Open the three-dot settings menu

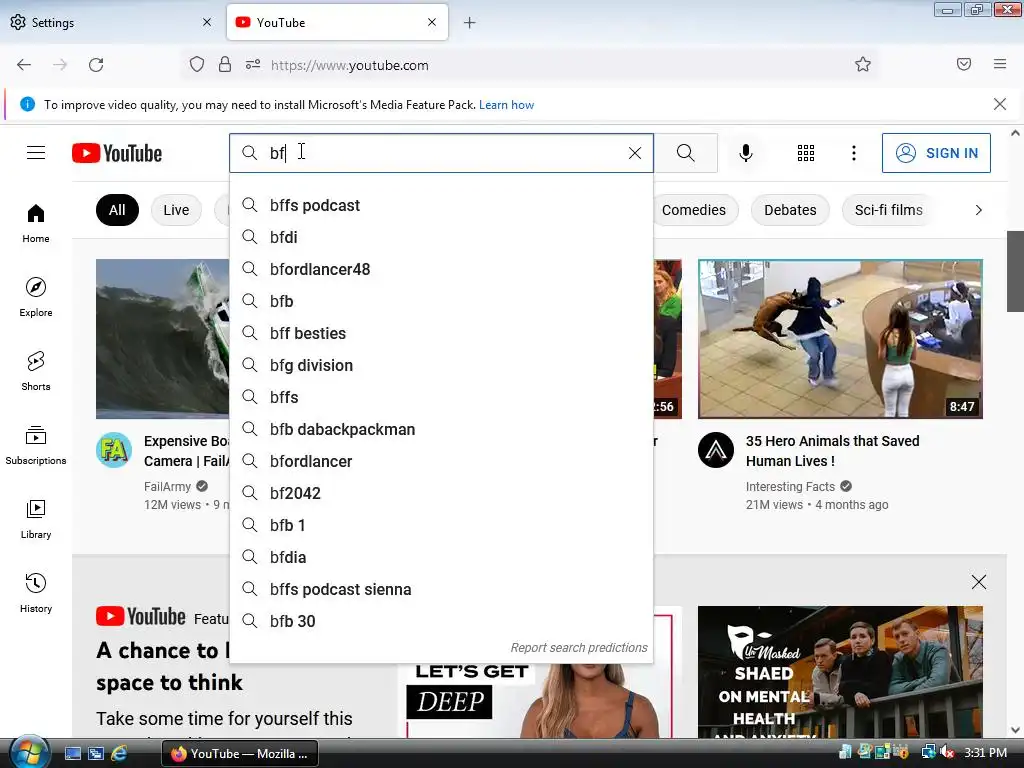click(854, 153)
